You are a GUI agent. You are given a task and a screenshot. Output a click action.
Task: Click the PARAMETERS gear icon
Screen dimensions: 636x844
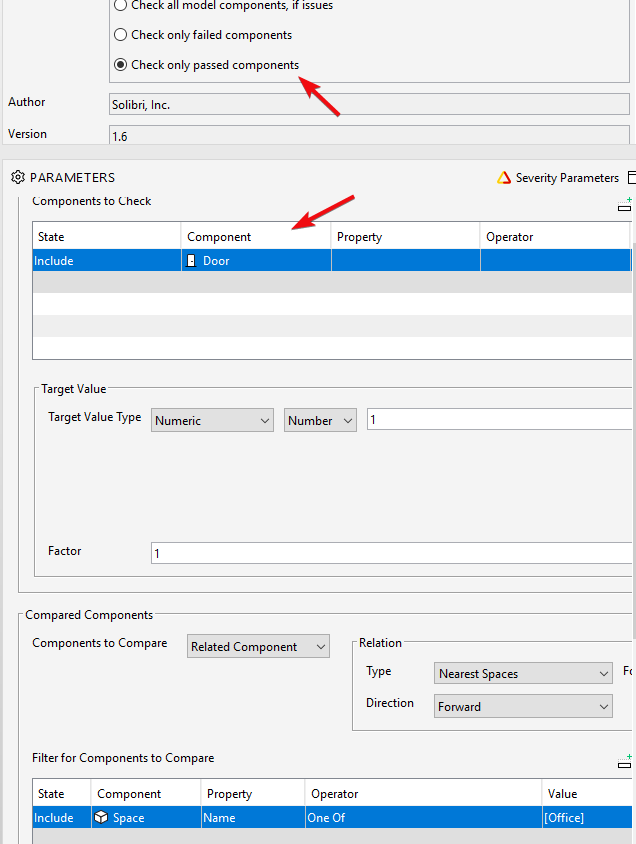pos(18,177)
